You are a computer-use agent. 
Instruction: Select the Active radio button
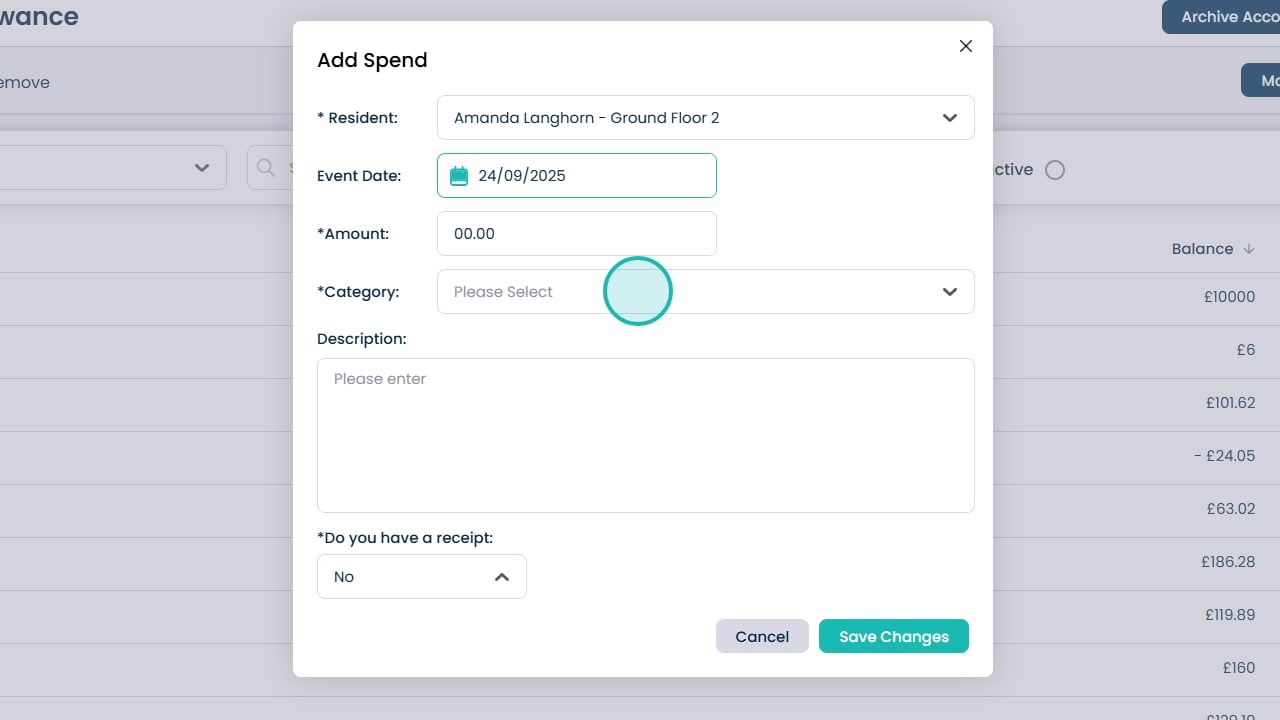pyautogui.click(x=1055, y=170)
